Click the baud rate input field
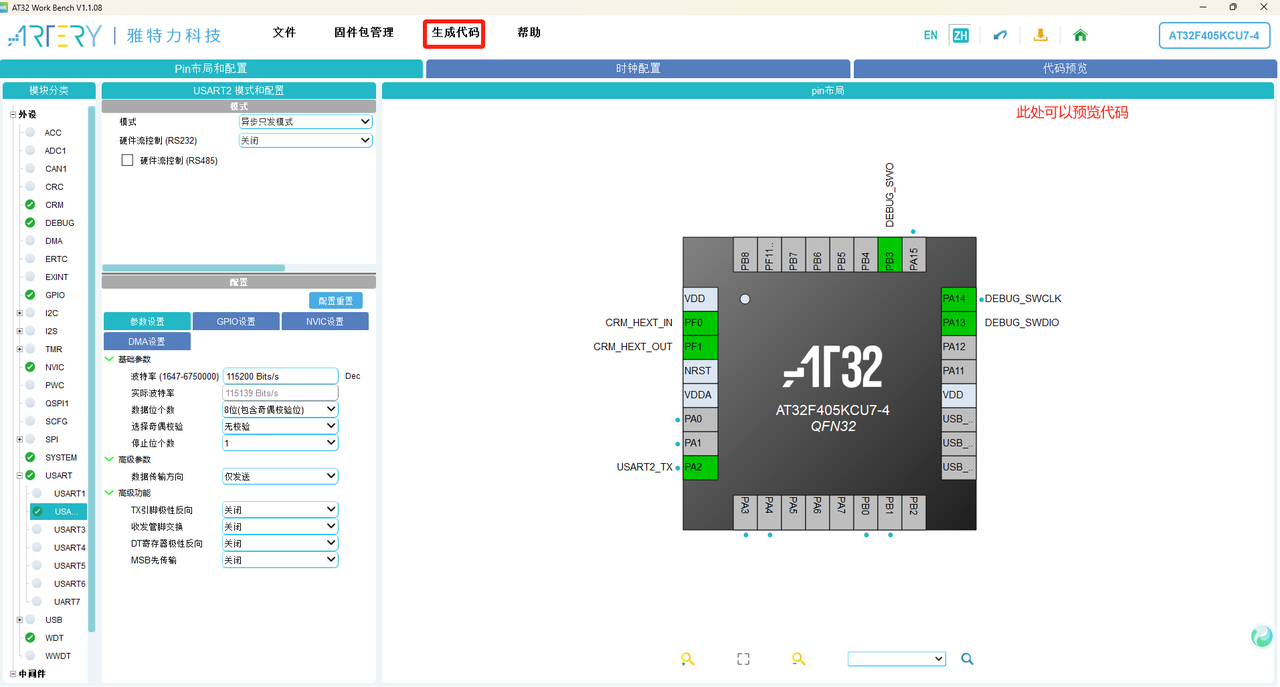Image resolution: width=1280 pixels, height=687 pixels. point(279,375)
